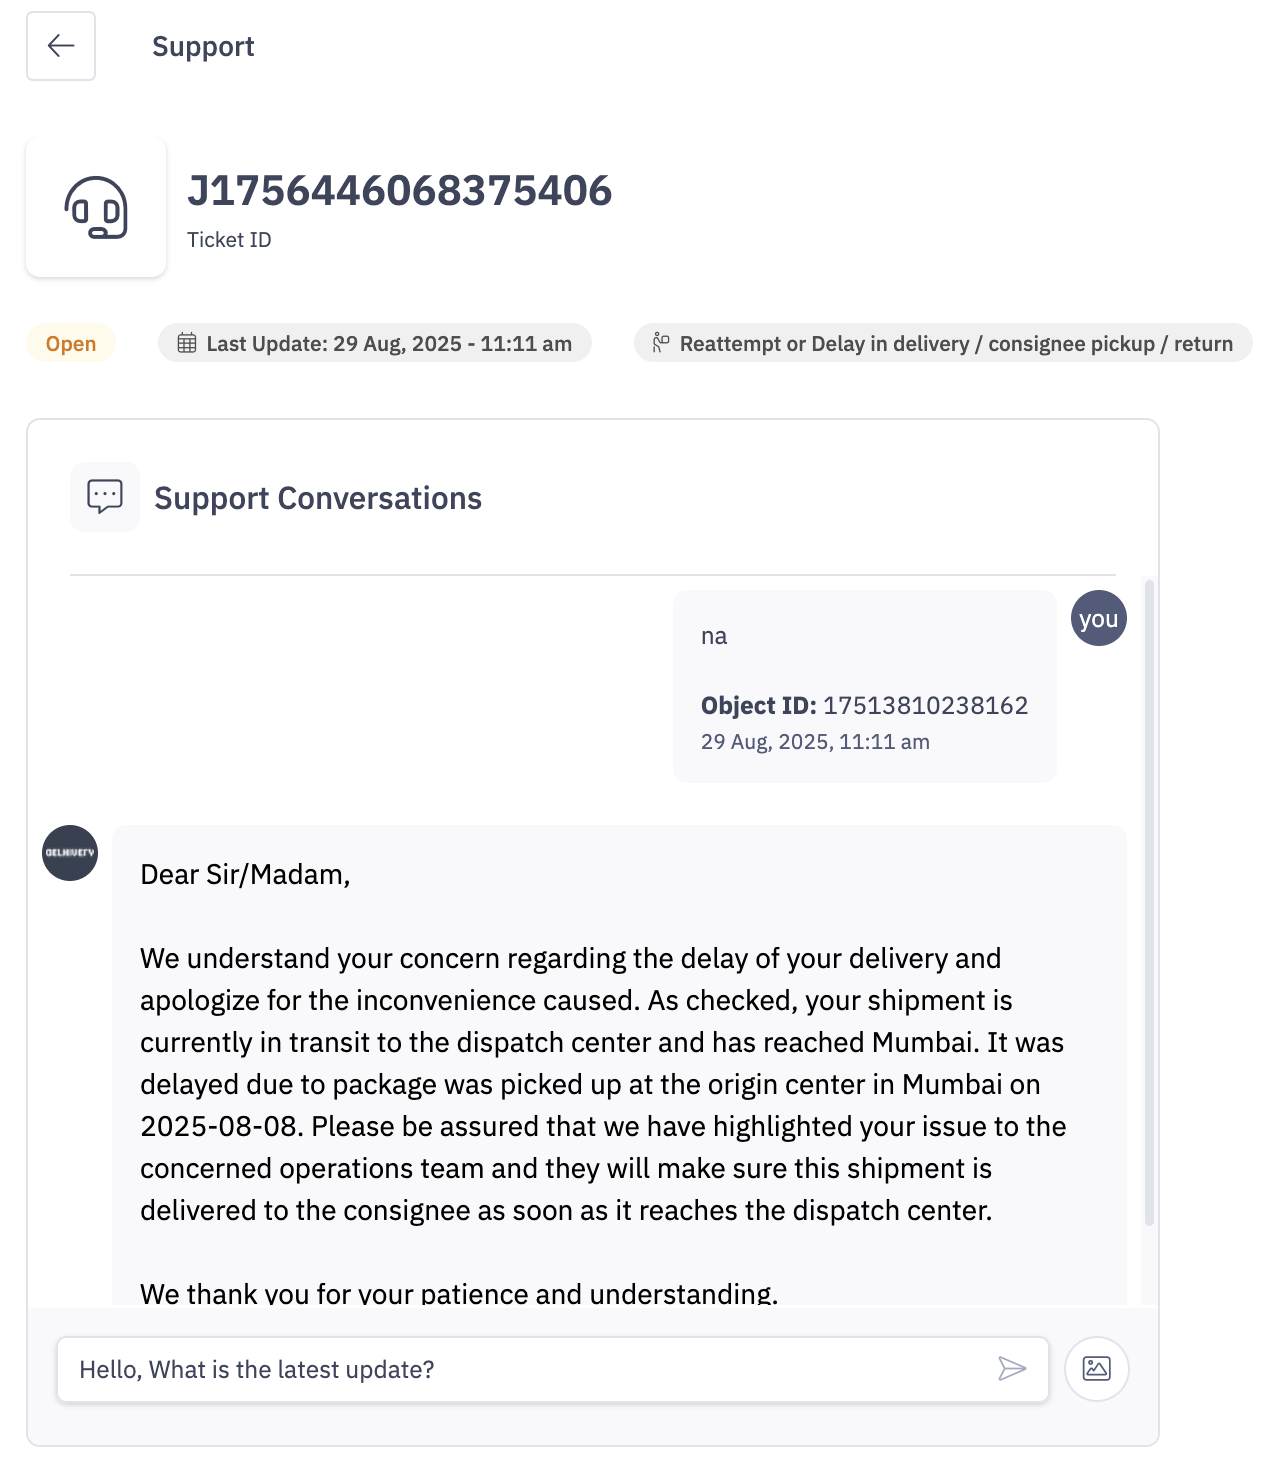Click the Support page title
The width and height of the screenshot is (1288, 1472).
[x=203, y=46]
